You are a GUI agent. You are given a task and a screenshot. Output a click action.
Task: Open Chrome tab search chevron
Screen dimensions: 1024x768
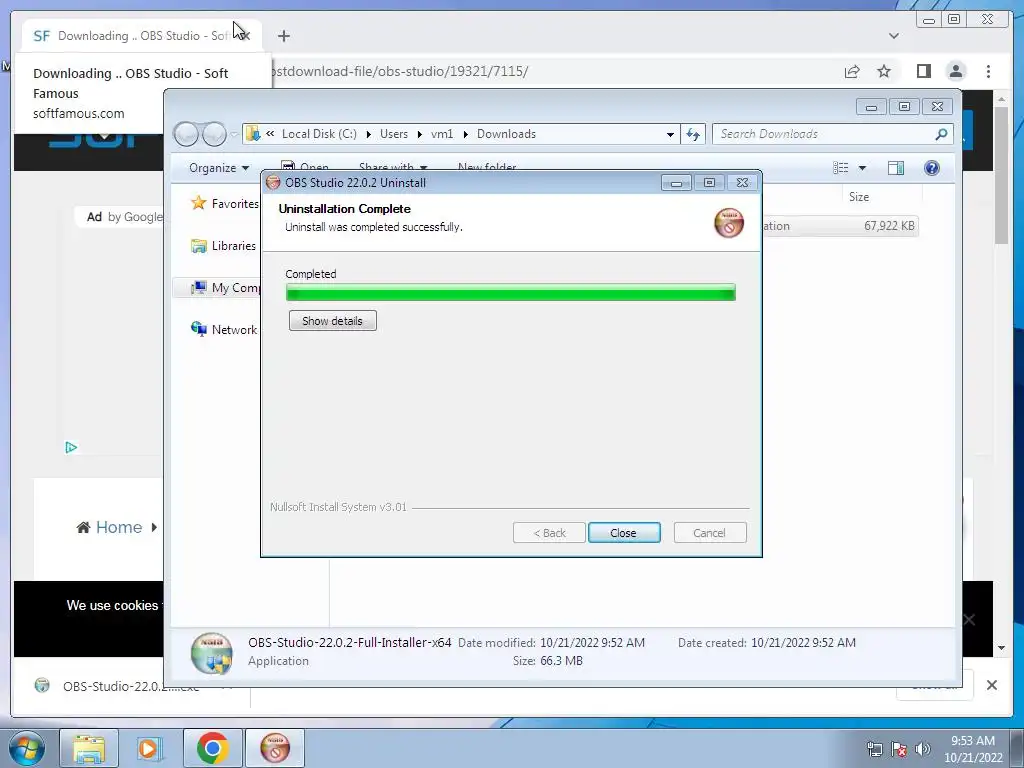click(893, 36)
